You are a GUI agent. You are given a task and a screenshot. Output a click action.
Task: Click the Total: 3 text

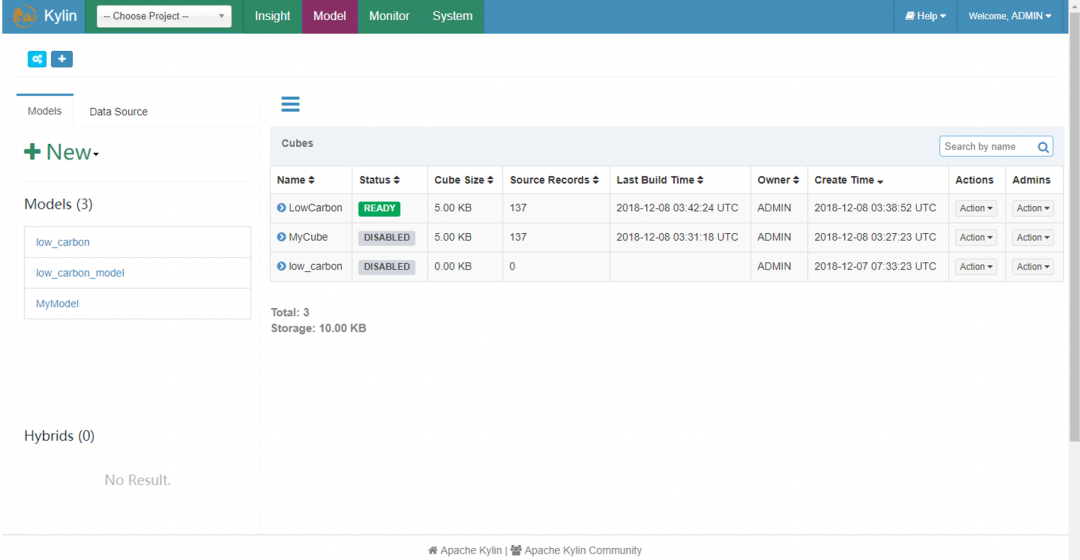click(290, 313)
